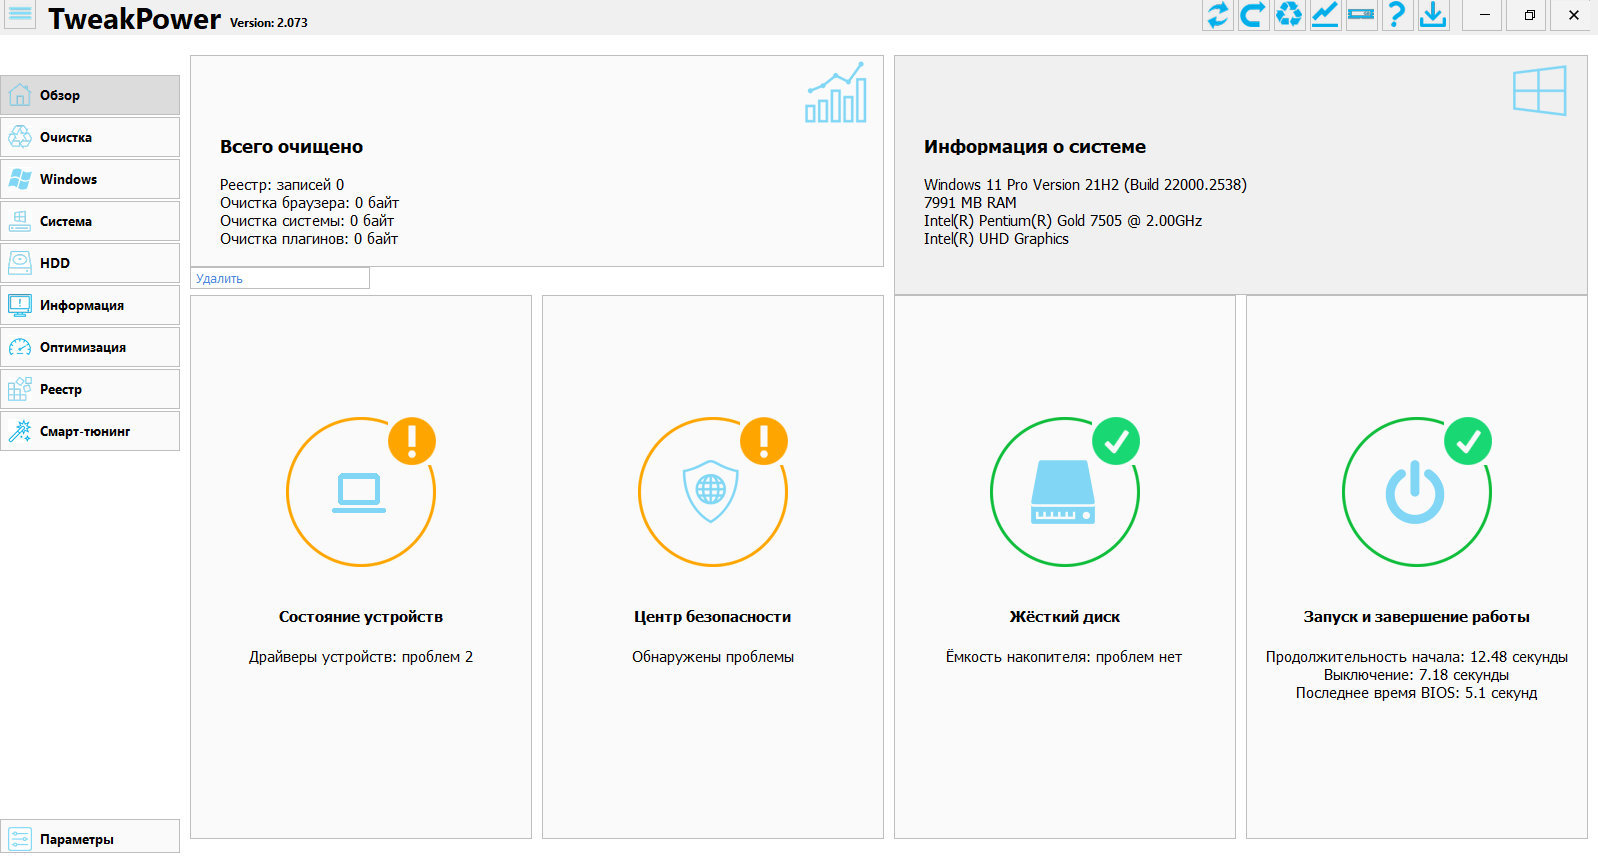The width and height of the screenshot is (1598, 859).
Task: Minimize the TweakPower window
Action: (1484, 15)
